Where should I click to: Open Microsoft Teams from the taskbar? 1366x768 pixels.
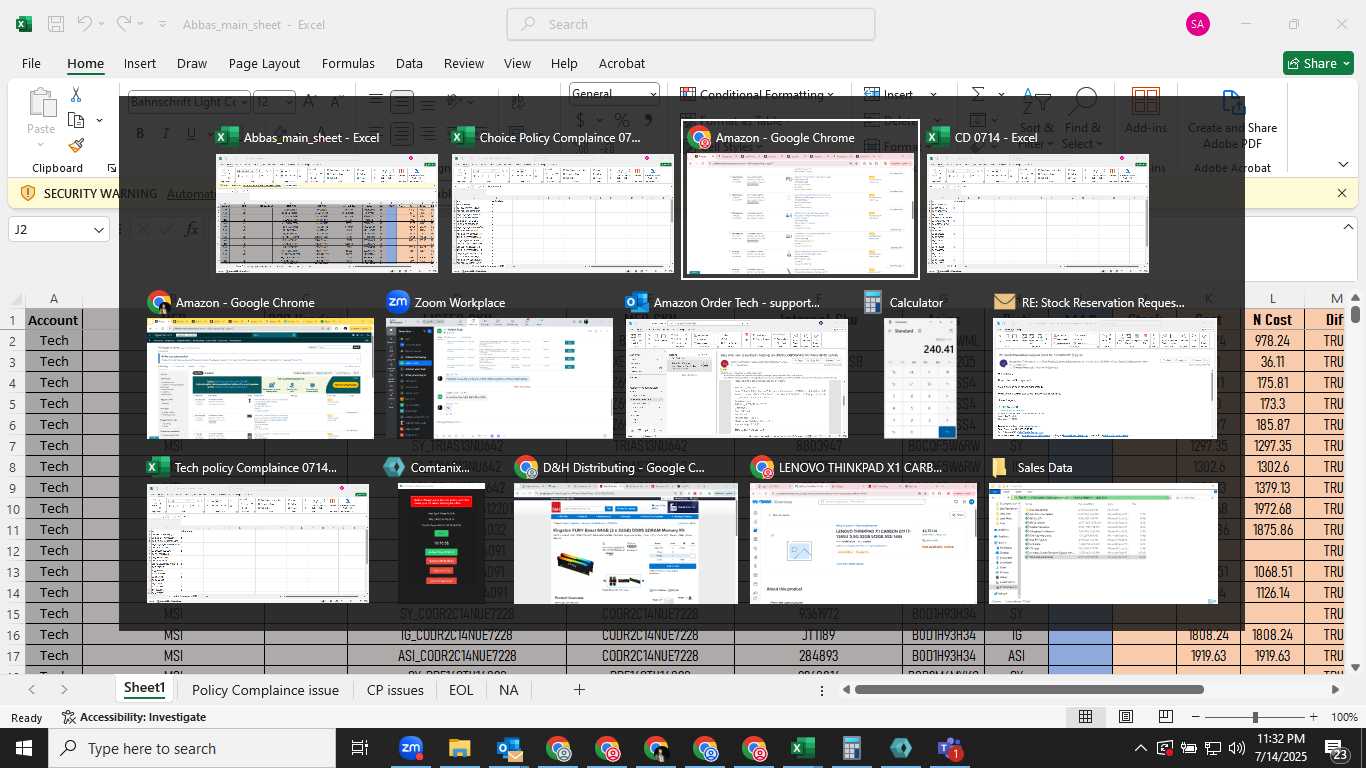pos(949,748)
